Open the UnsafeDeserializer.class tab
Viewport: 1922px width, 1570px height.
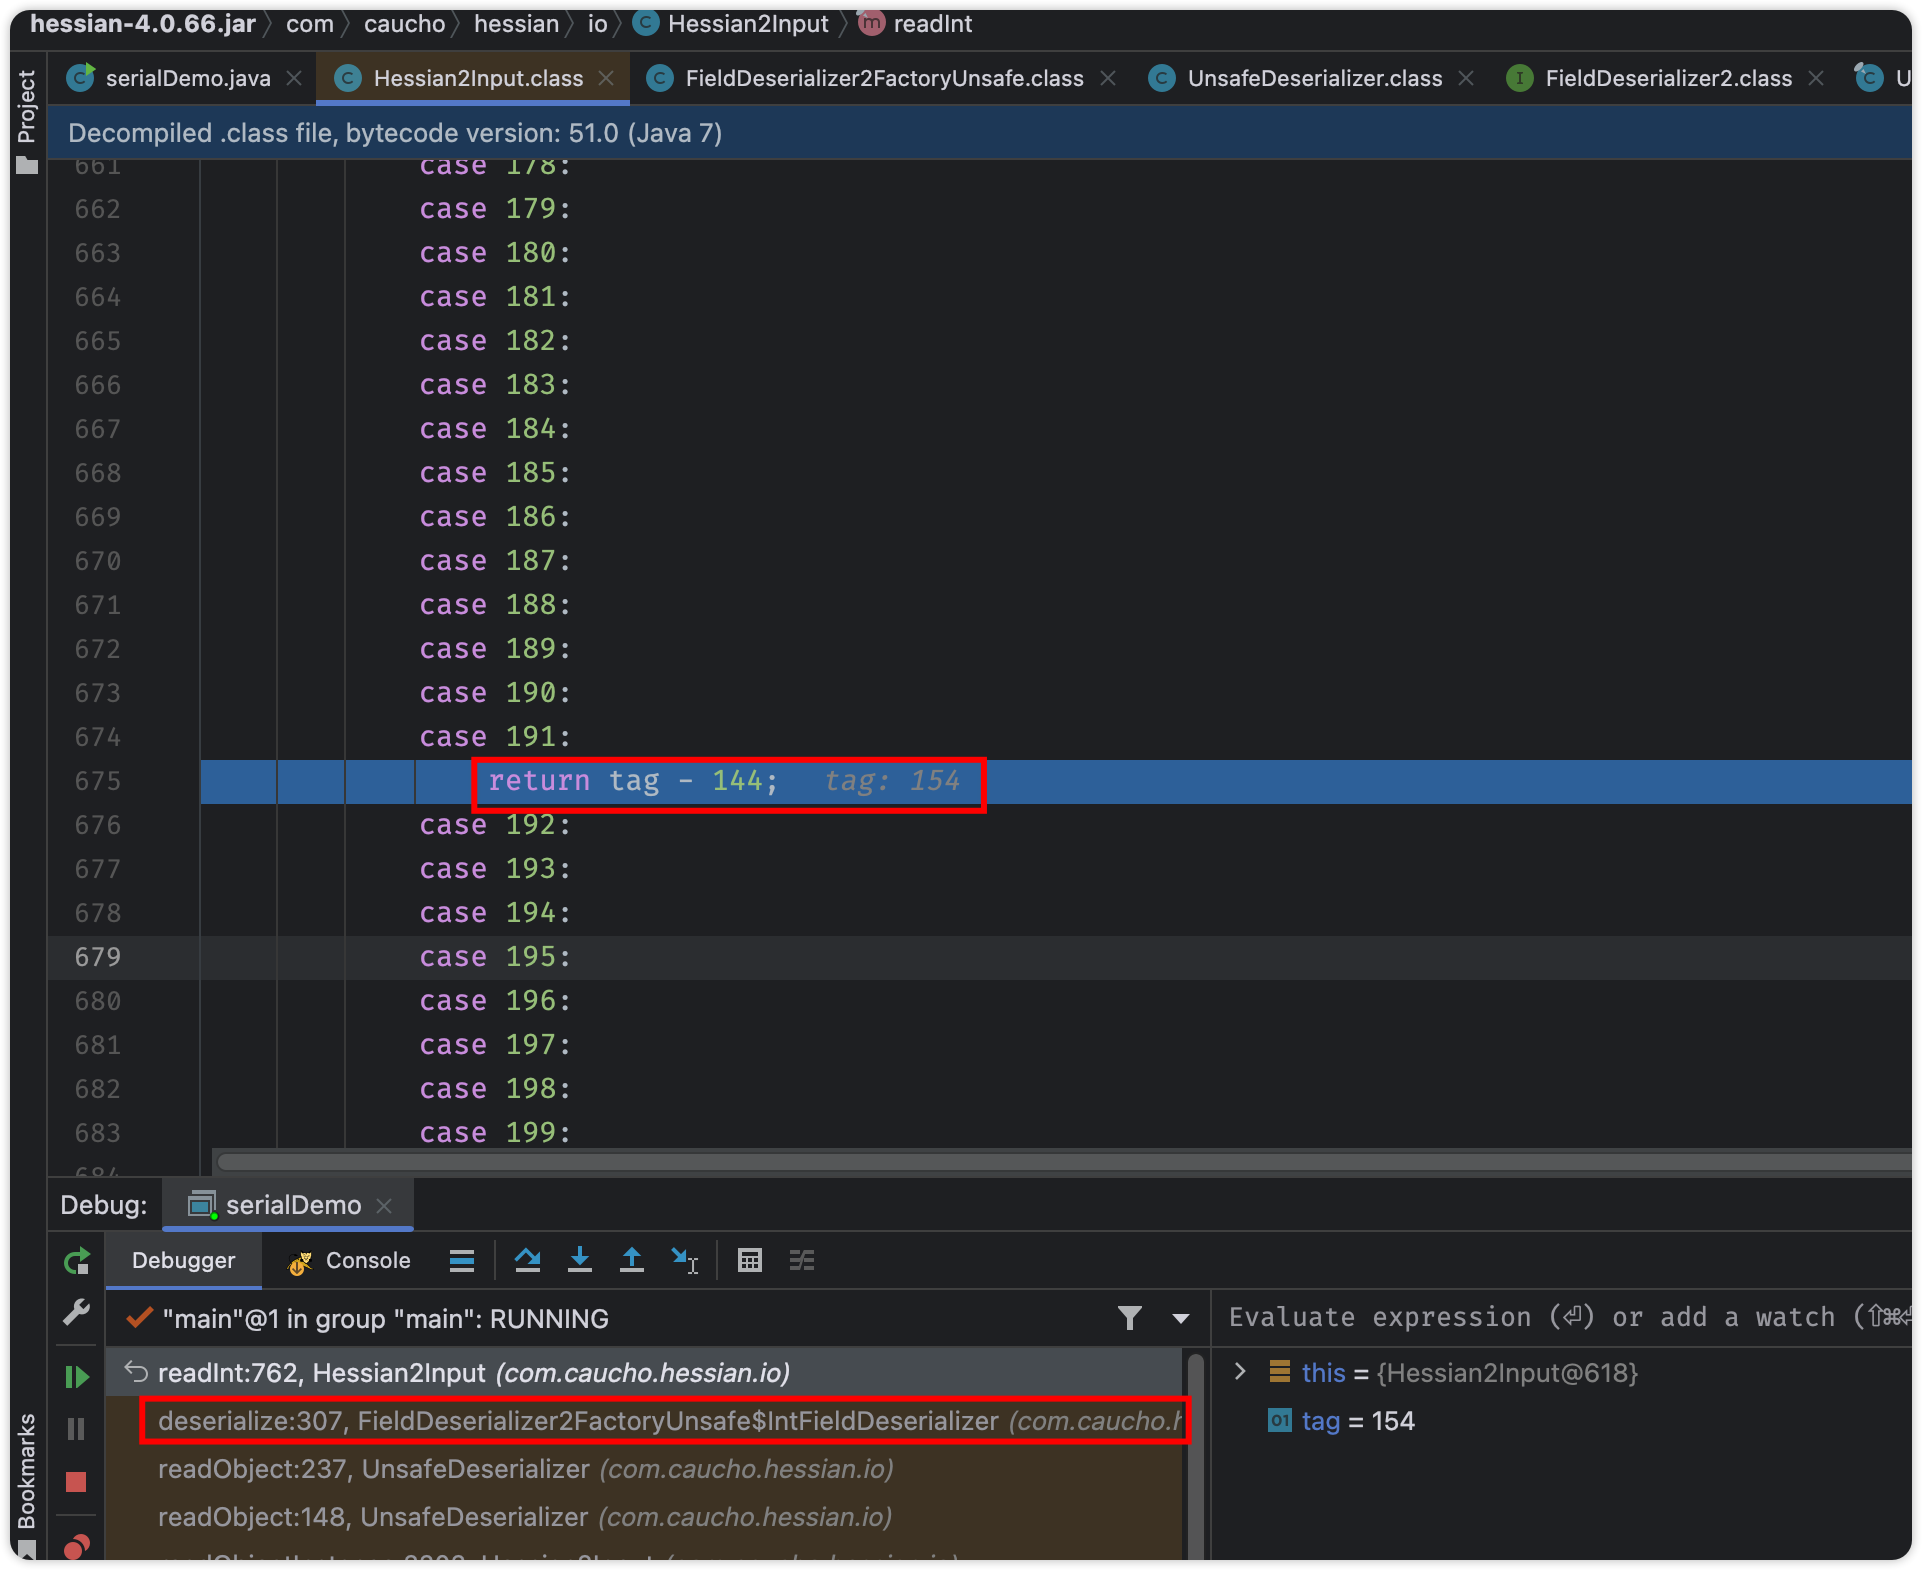1314,78
